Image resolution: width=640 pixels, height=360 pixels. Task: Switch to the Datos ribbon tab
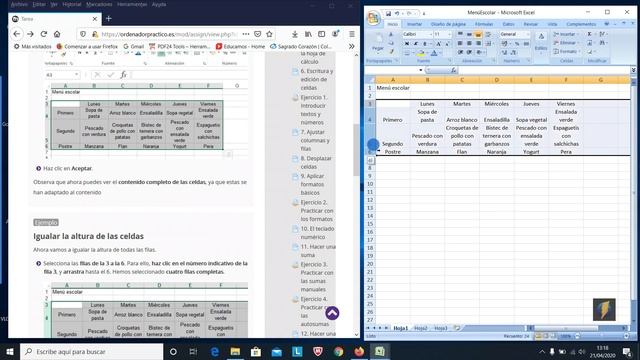coord(508,24)
